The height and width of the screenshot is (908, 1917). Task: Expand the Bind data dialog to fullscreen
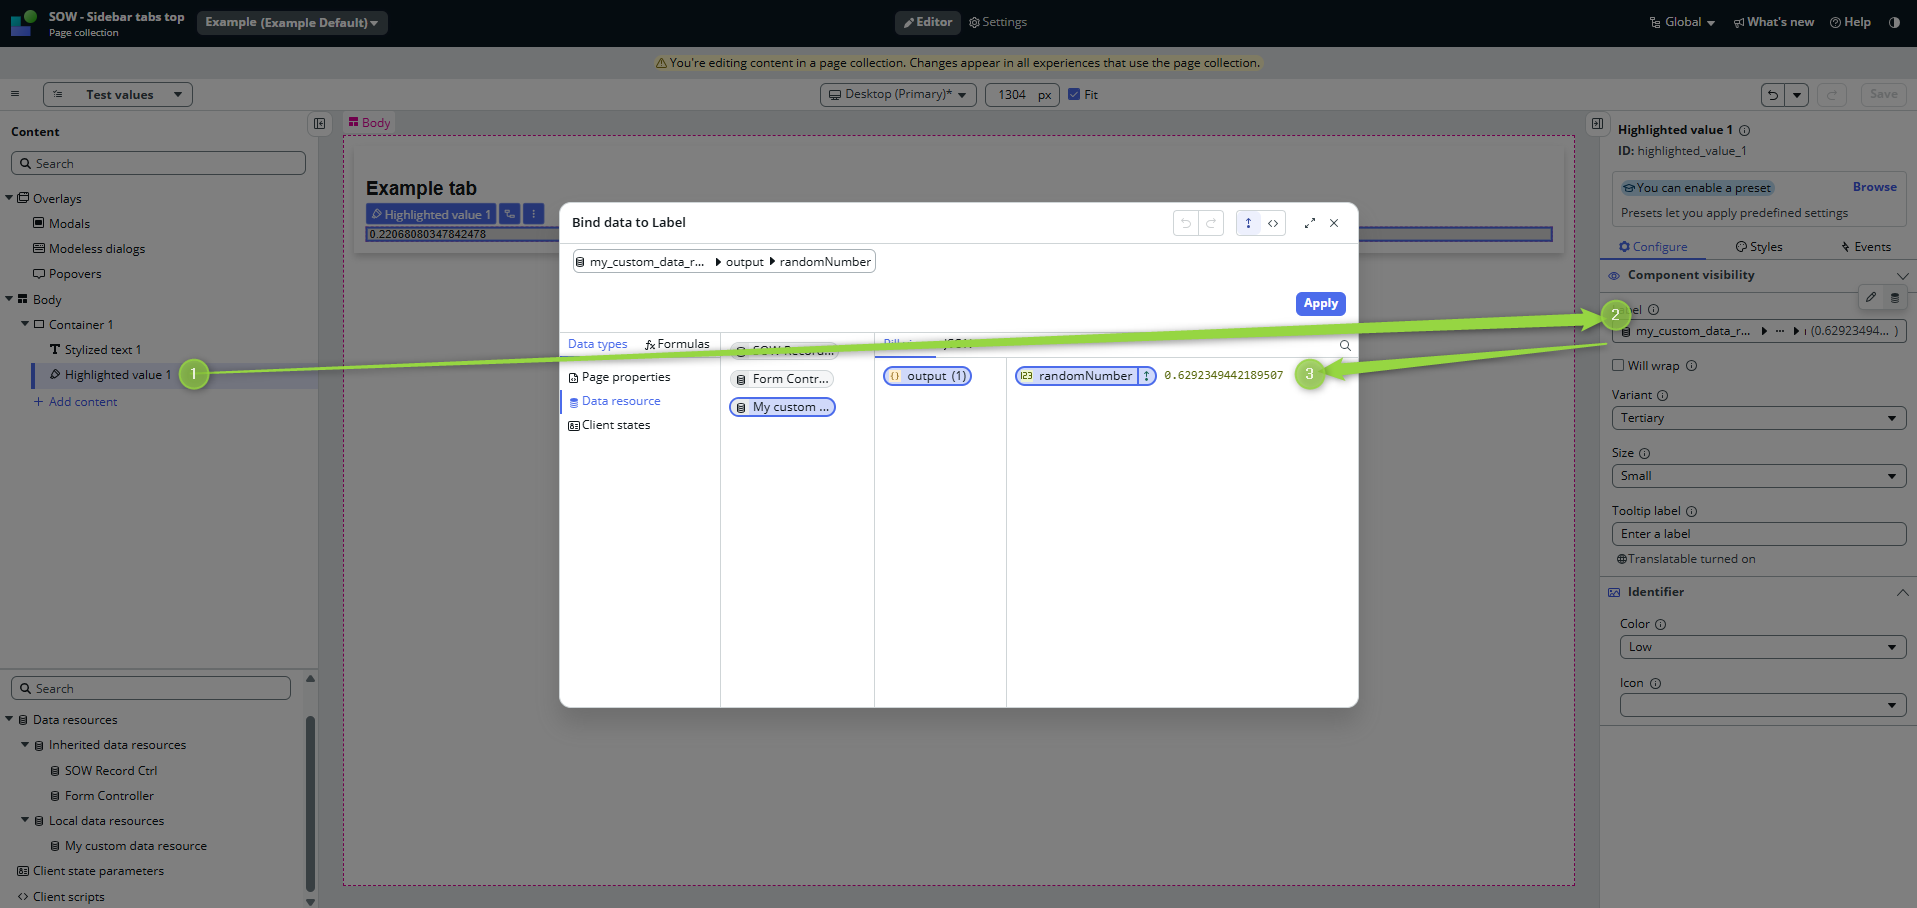tap(1310, 223)
